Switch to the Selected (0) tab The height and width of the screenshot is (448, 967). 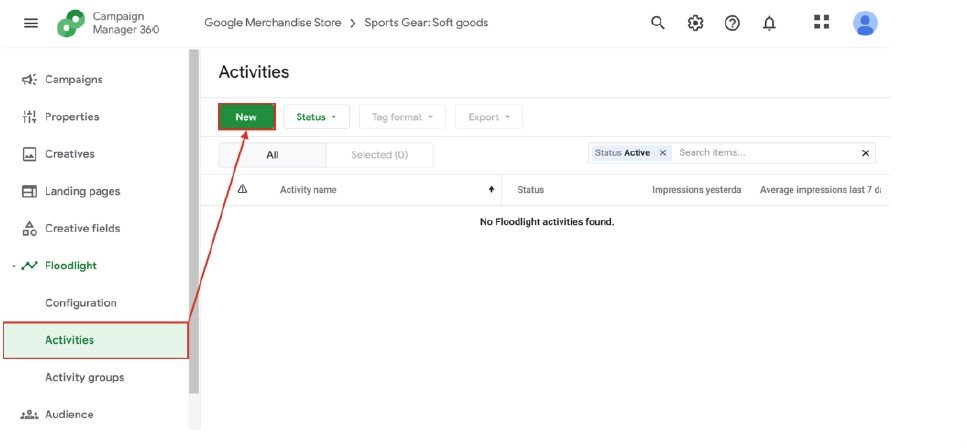(379, 155)
